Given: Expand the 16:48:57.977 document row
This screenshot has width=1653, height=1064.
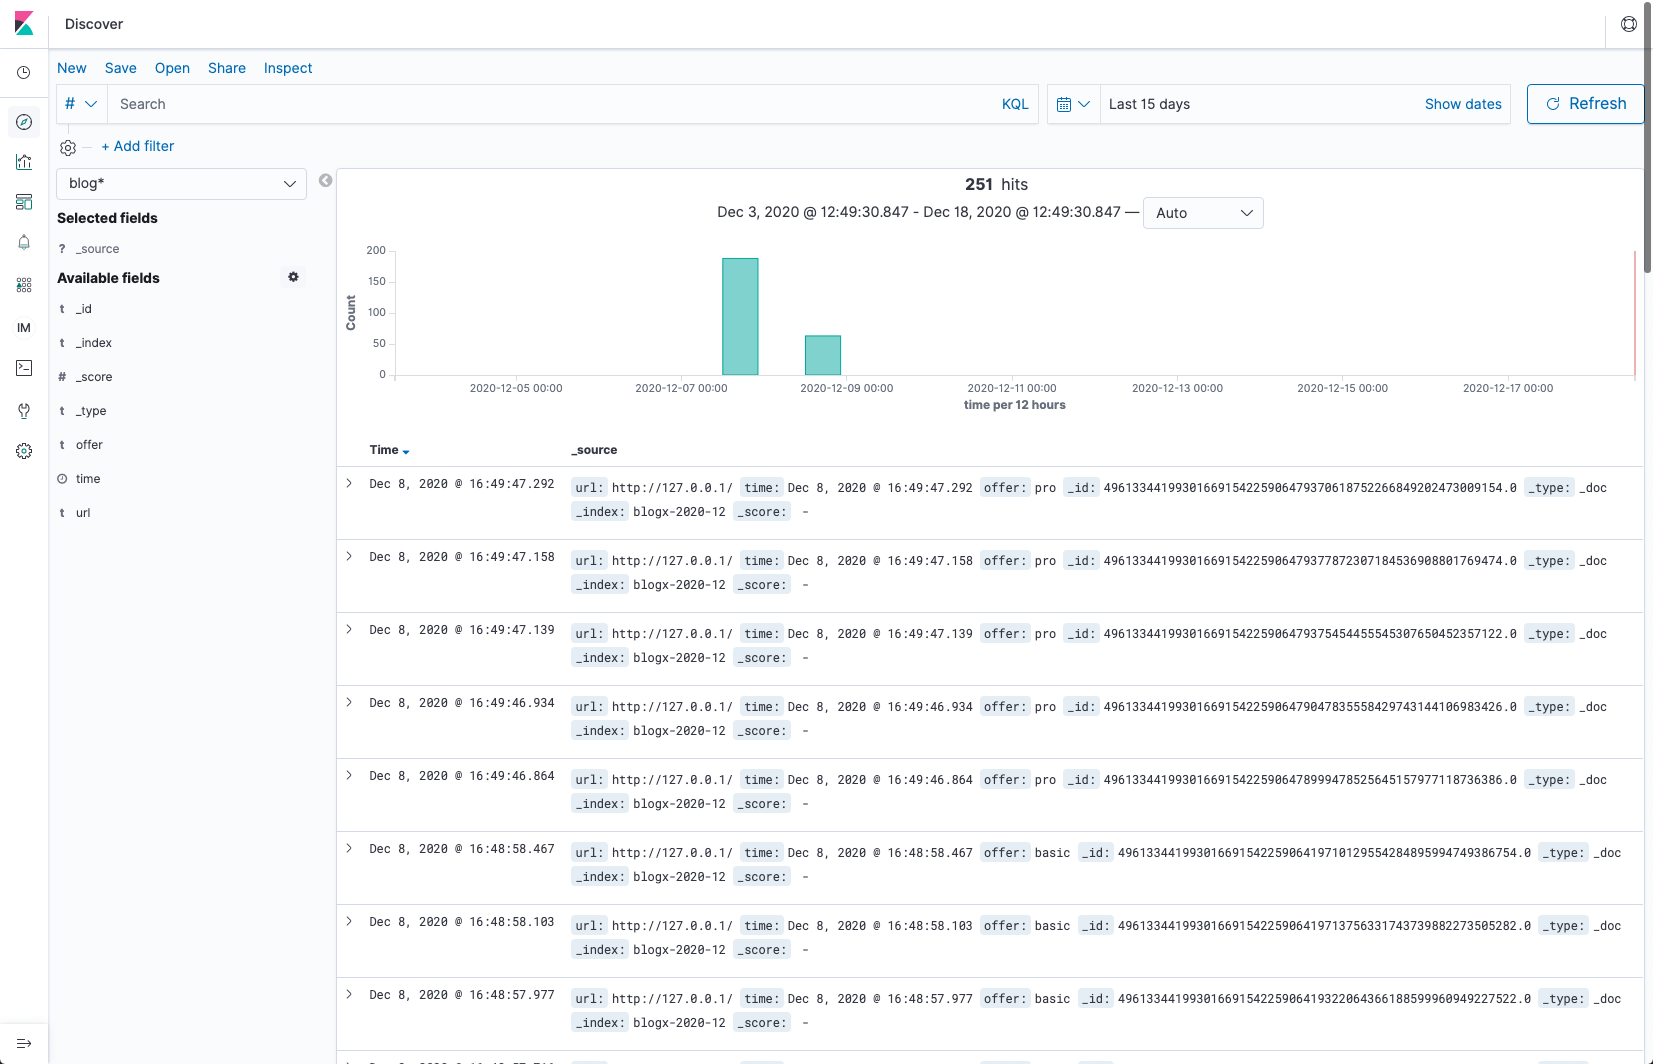Looking at the screenshot, I should pyautogui.click(x=349, y=995).
